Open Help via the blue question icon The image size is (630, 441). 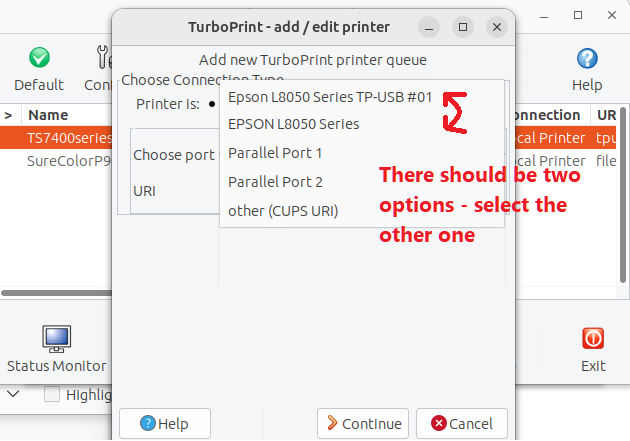pos(587,59)
